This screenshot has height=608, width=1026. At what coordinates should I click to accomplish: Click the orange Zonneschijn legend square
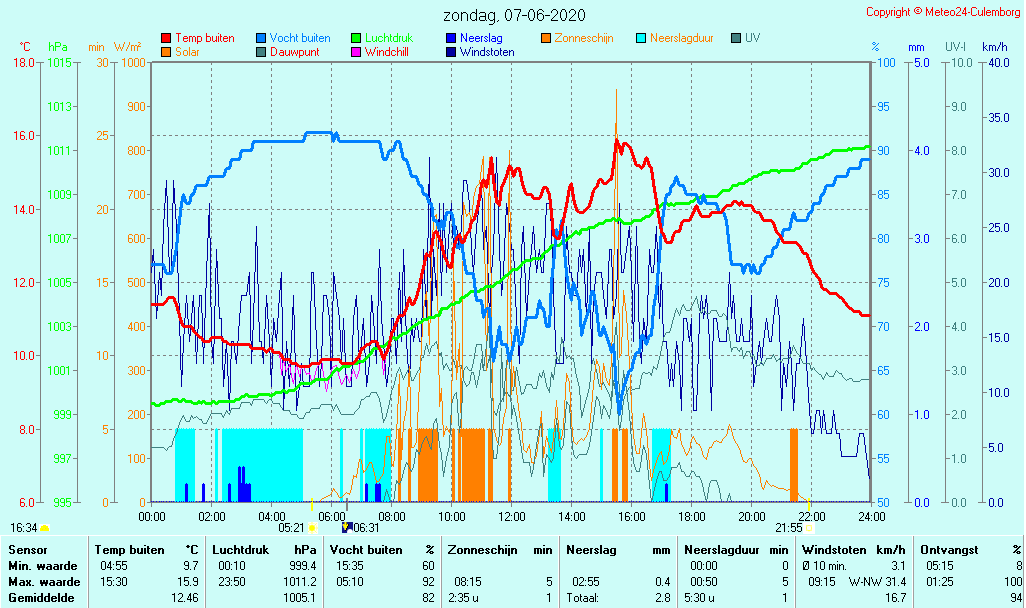[546, 39]
